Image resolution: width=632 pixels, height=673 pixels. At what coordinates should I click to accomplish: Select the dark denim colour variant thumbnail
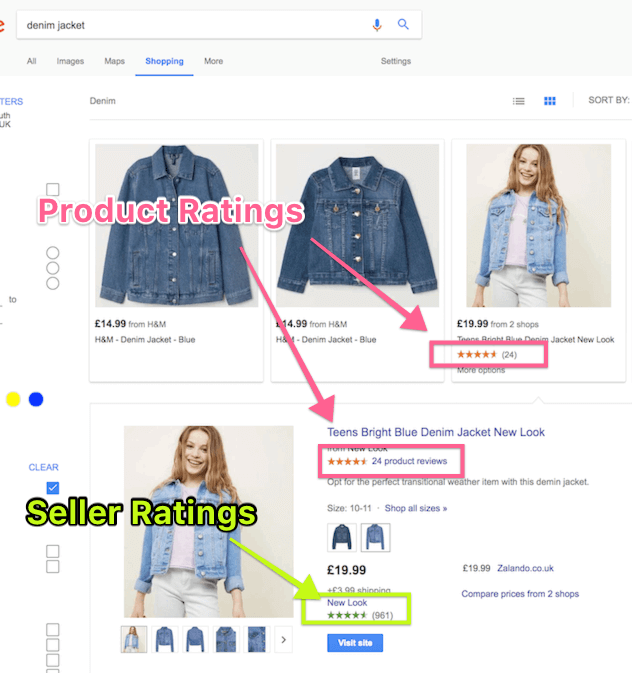pyautogui.click(x=342, y=537)
